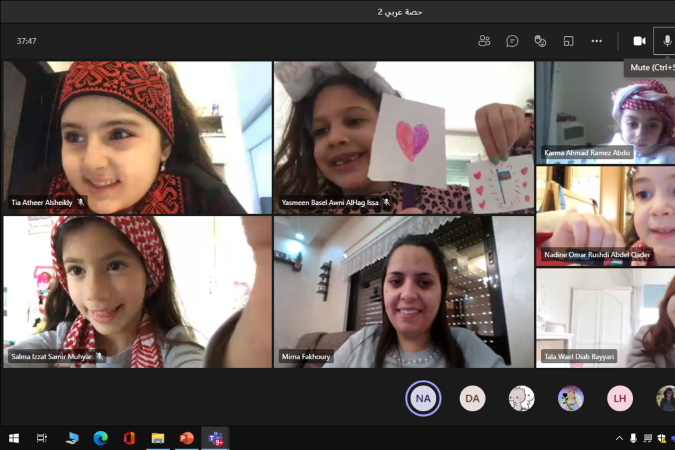
Task: Select Tia Atheer Alsheikly's video tile
Action: tap(137, 137)
